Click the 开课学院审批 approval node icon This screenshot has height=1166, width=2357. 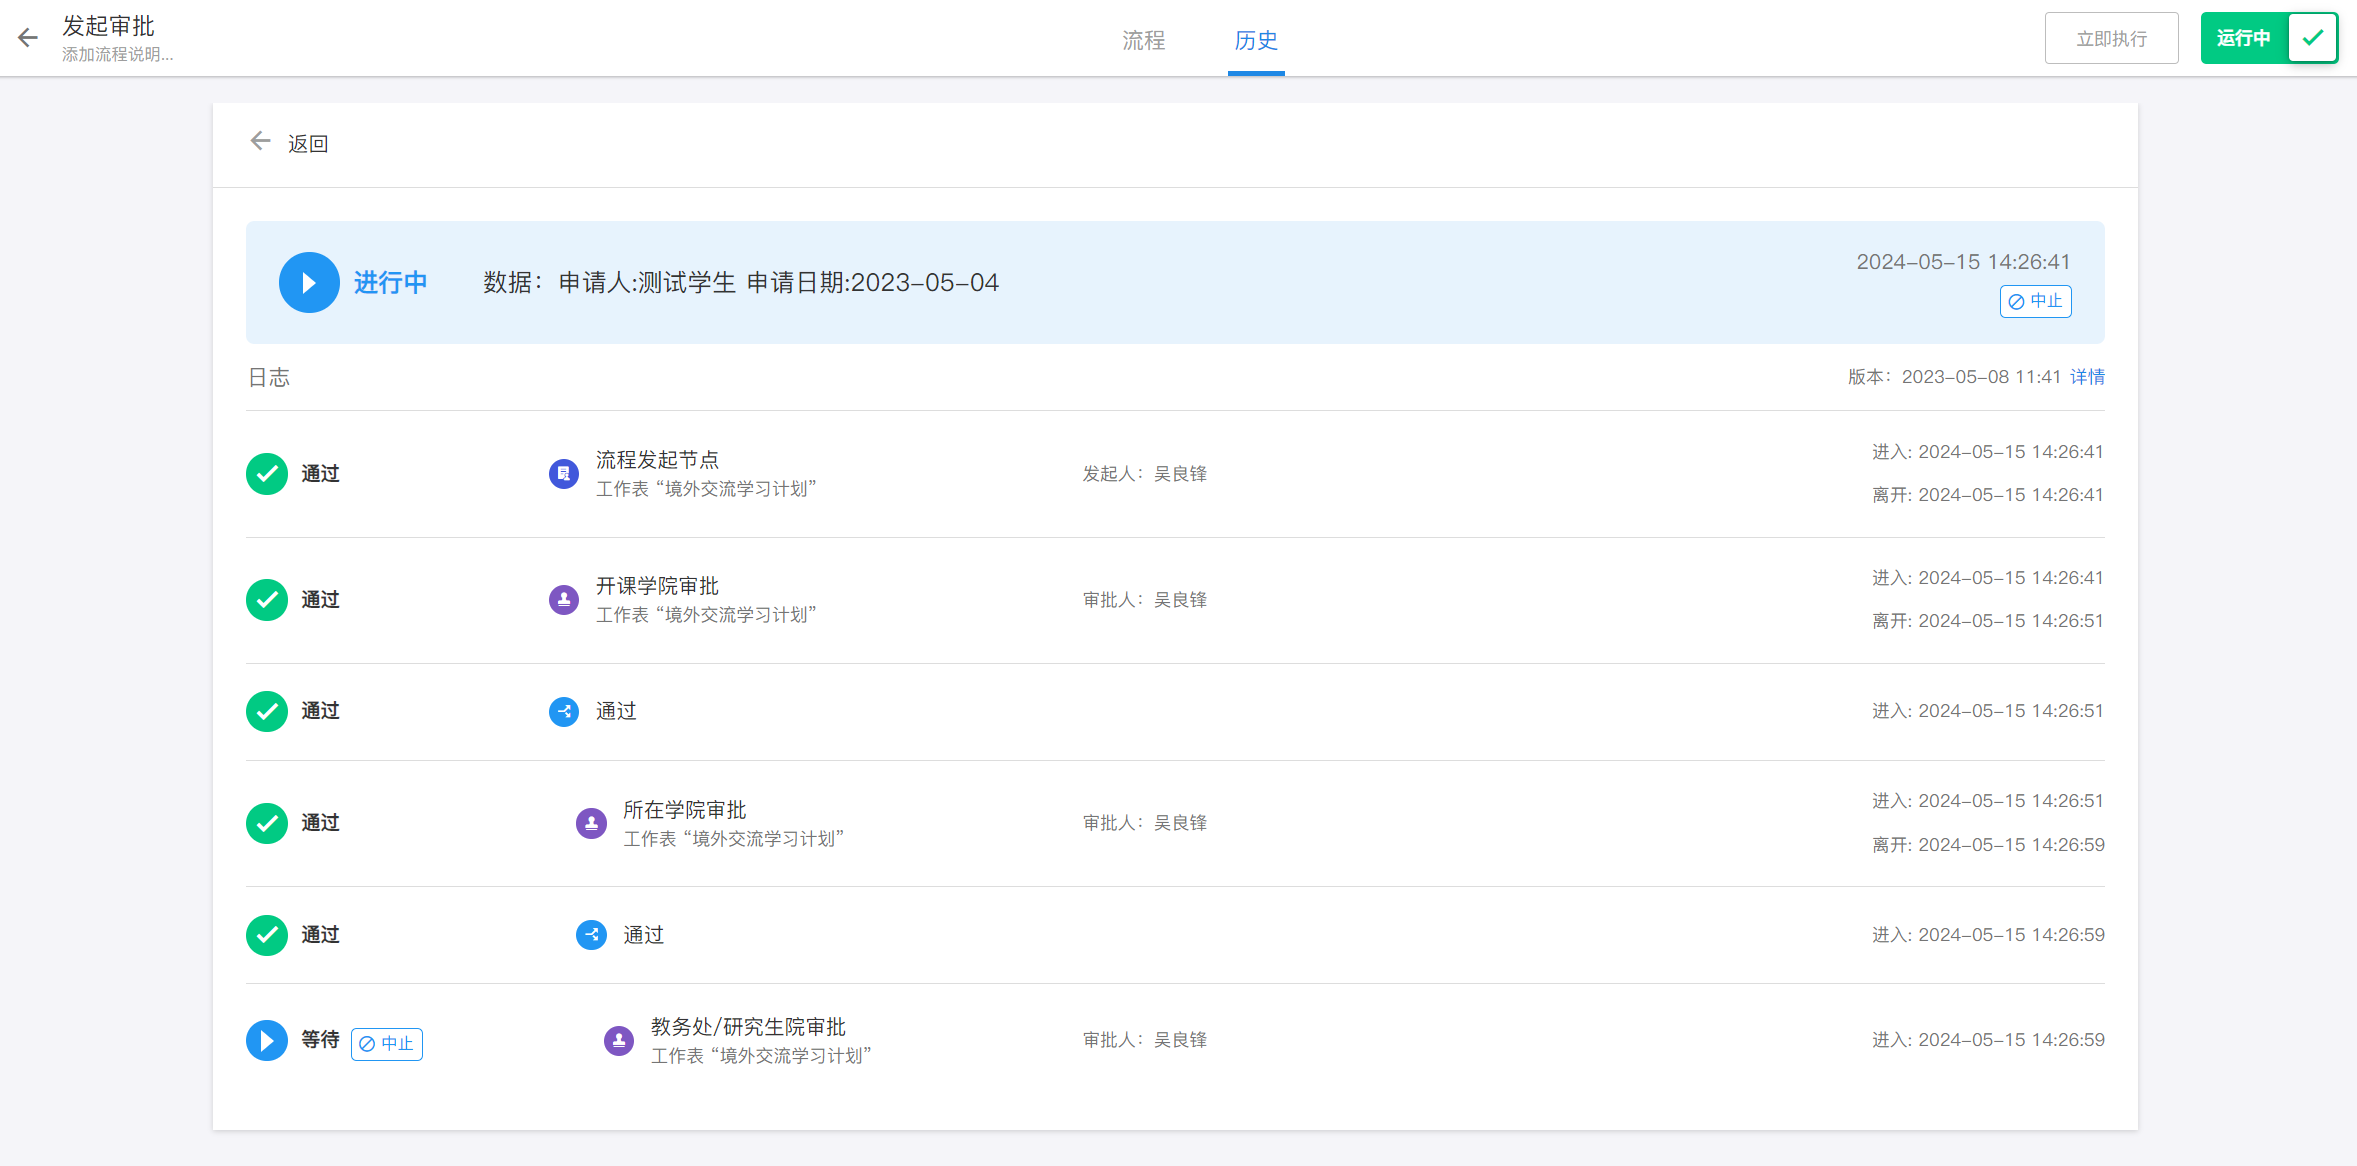click(x=564, y=600)
